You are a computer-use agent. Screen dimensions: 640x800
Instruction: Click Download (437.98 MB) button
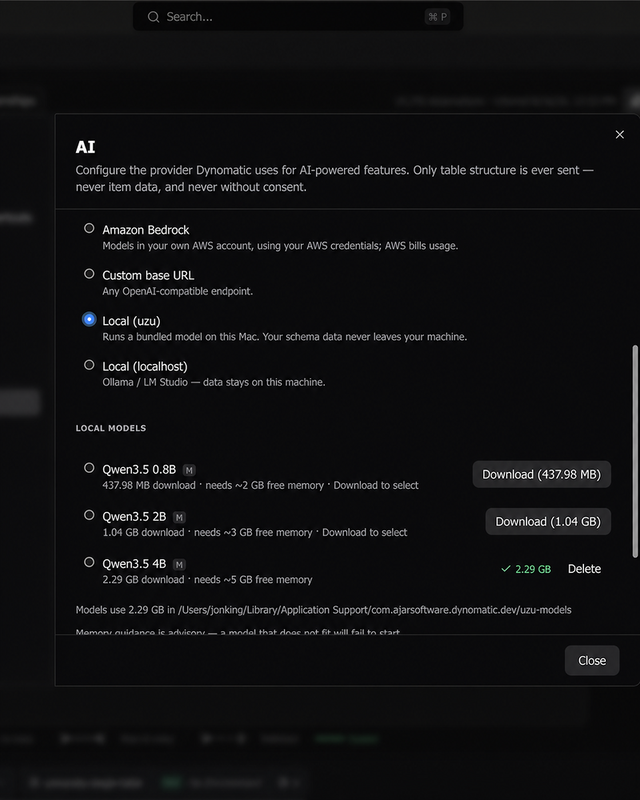(541, 474)
